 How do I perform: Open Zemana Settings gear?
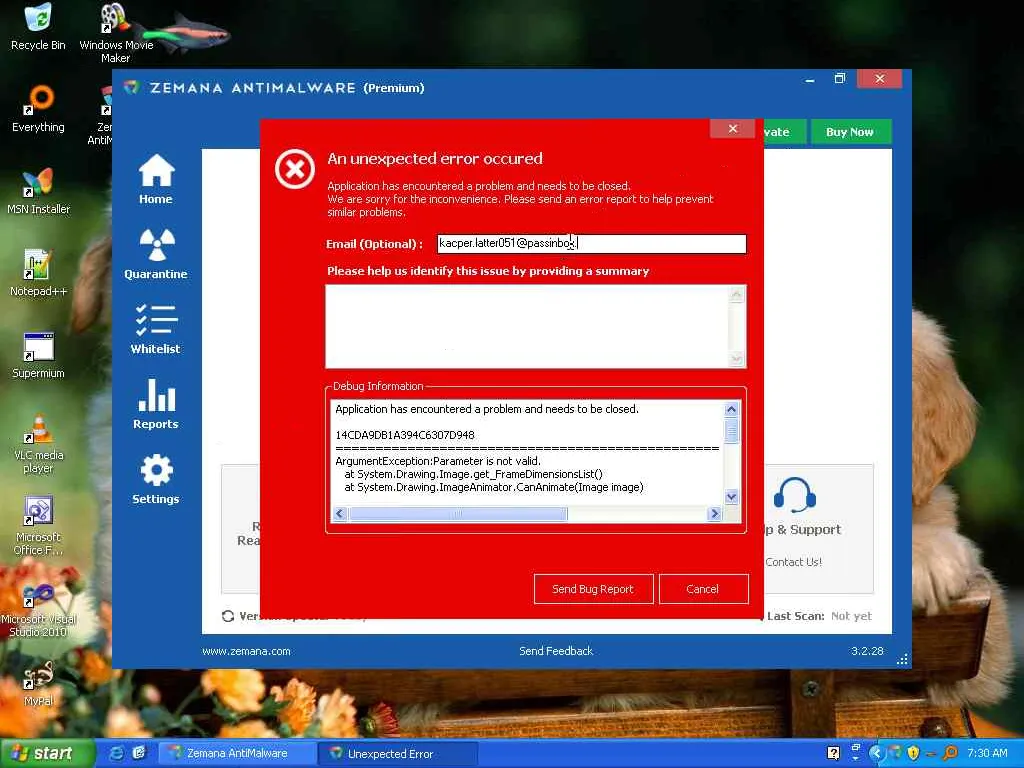point(155,479)
